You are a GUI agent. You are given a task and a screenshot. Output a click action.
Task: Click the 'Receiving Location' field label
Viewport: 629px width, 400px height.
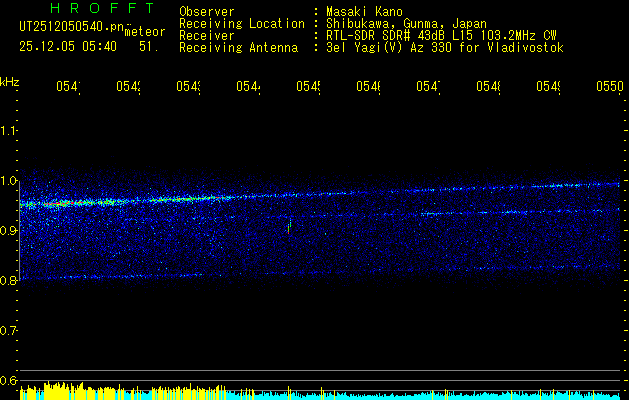[242, 24]
